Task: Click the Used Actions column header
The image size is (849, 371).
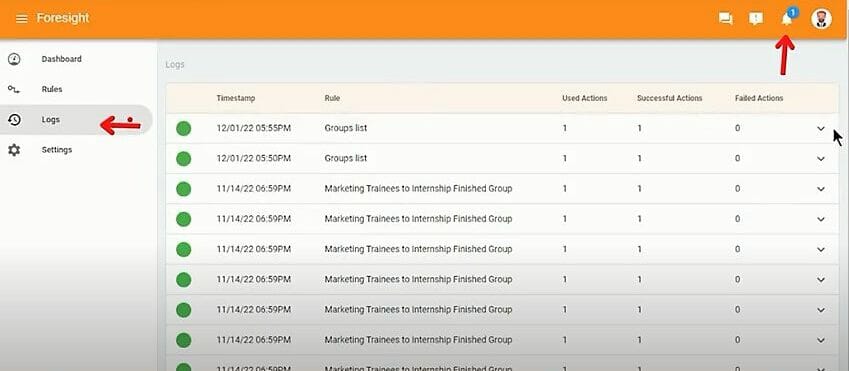Action: pos(585,98)
